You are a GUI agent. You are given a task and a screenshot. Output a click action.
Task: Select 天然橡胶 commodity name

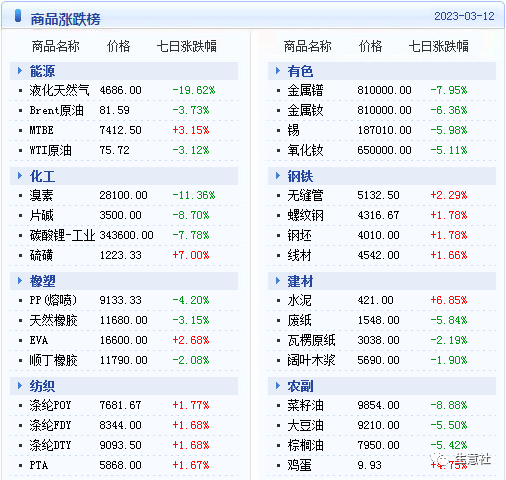point(53,320)
